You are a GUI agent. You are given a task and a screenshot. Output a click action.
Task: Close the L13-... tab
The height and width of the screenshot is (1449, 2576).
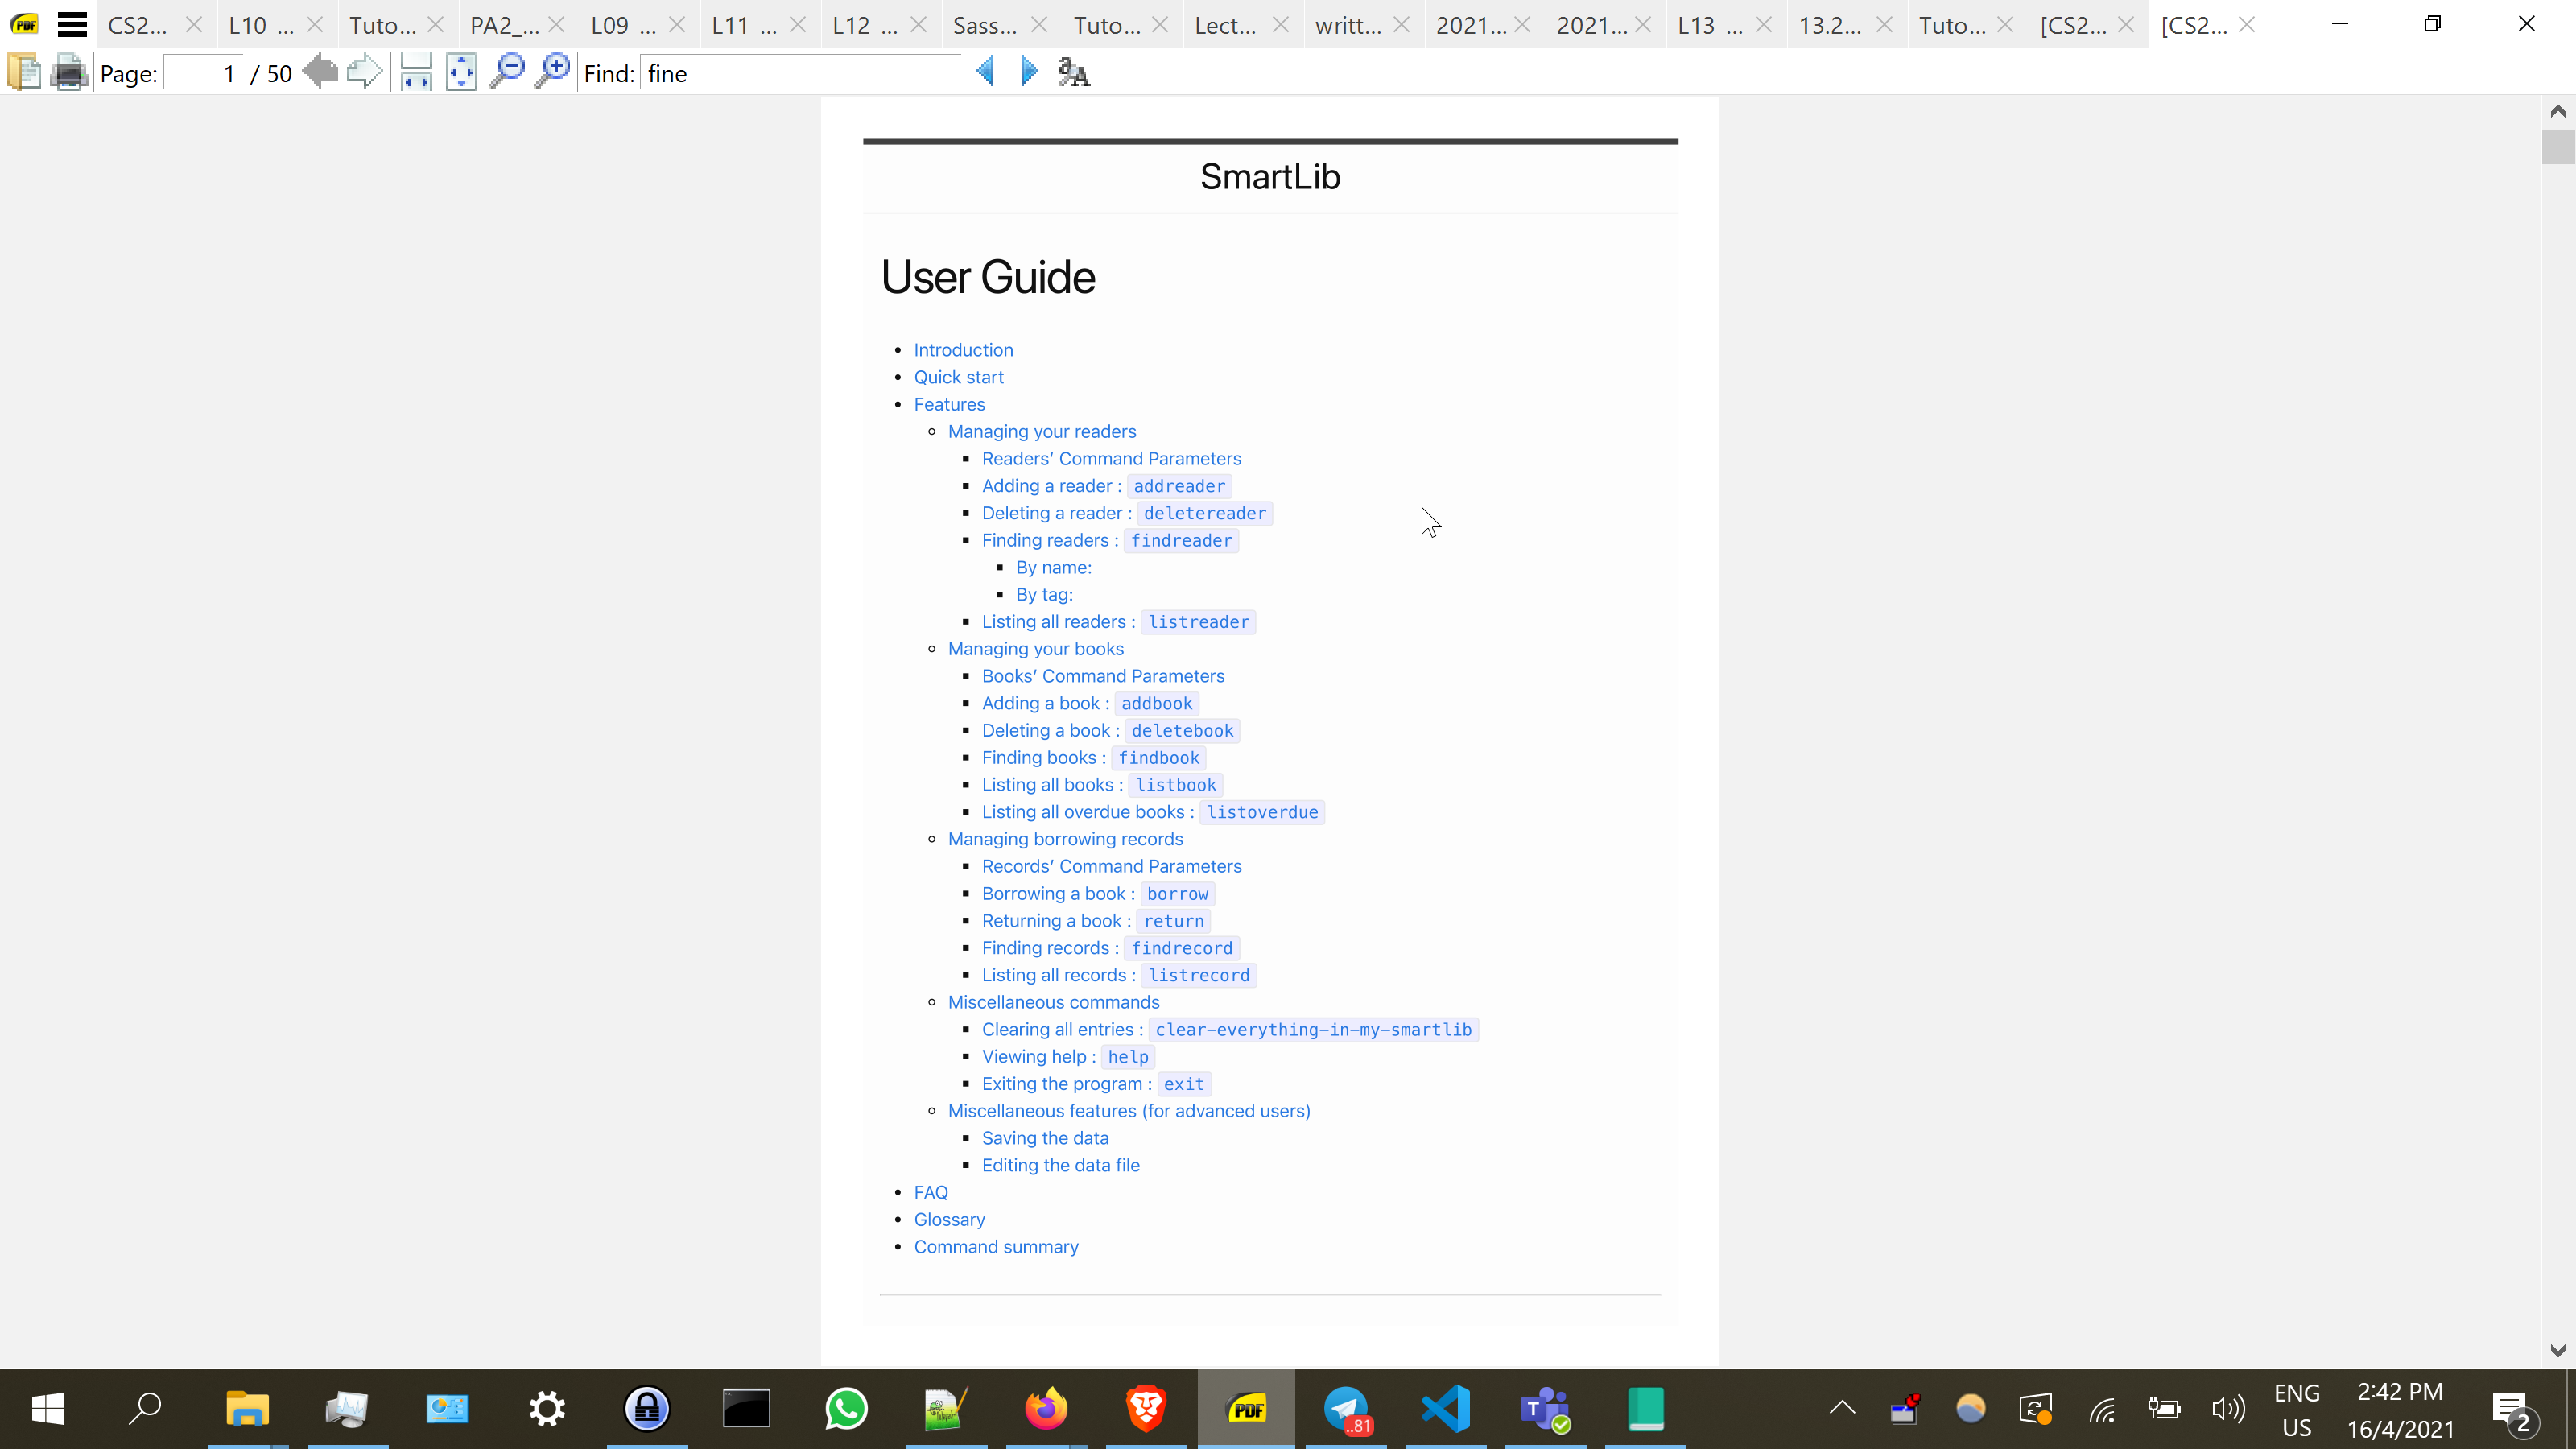(1764, 25)
